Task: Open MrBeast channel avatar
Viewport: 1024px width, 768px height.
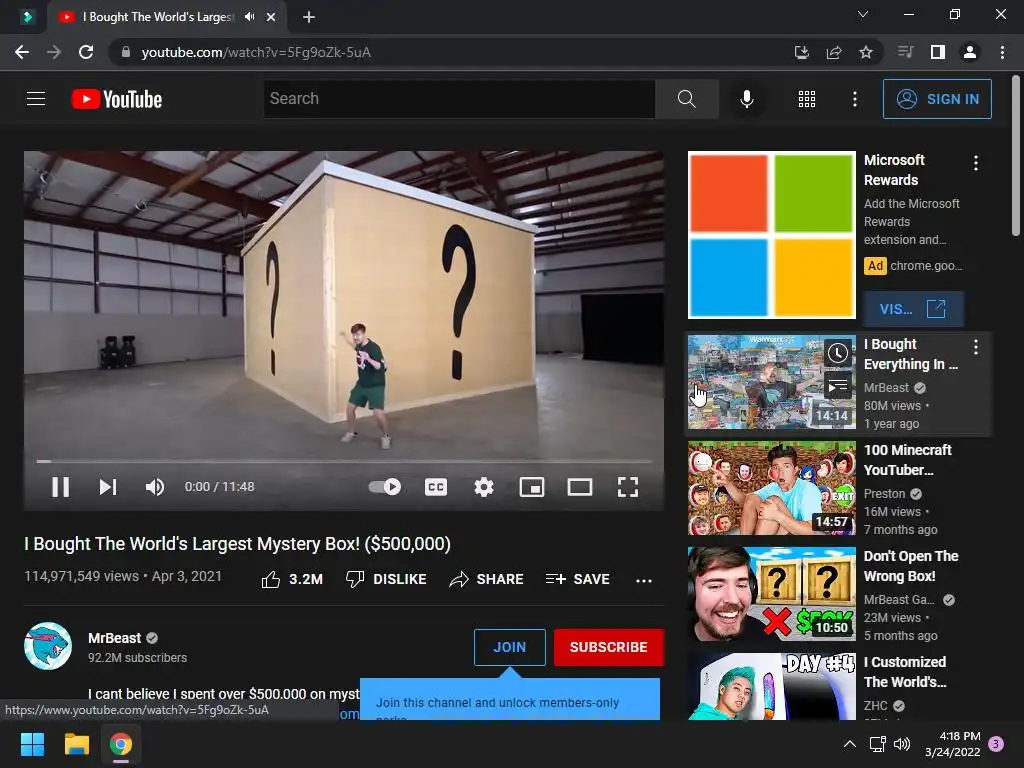Action: [48, 646]
